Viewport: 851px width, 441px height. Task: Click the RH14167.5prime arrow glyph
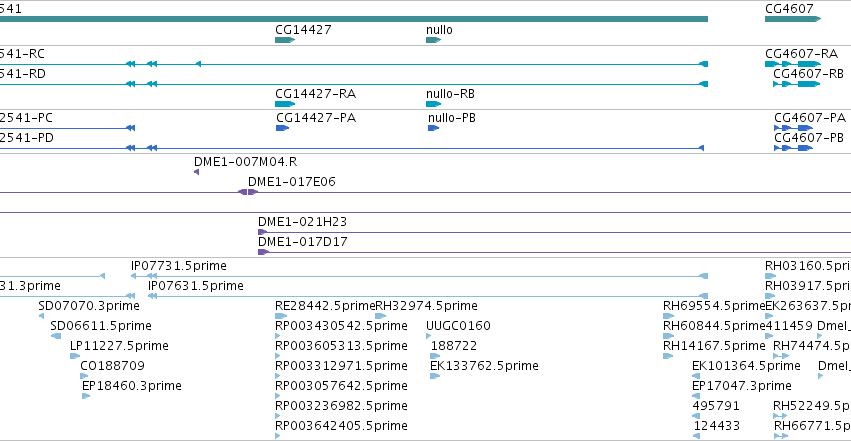[668, 356]
